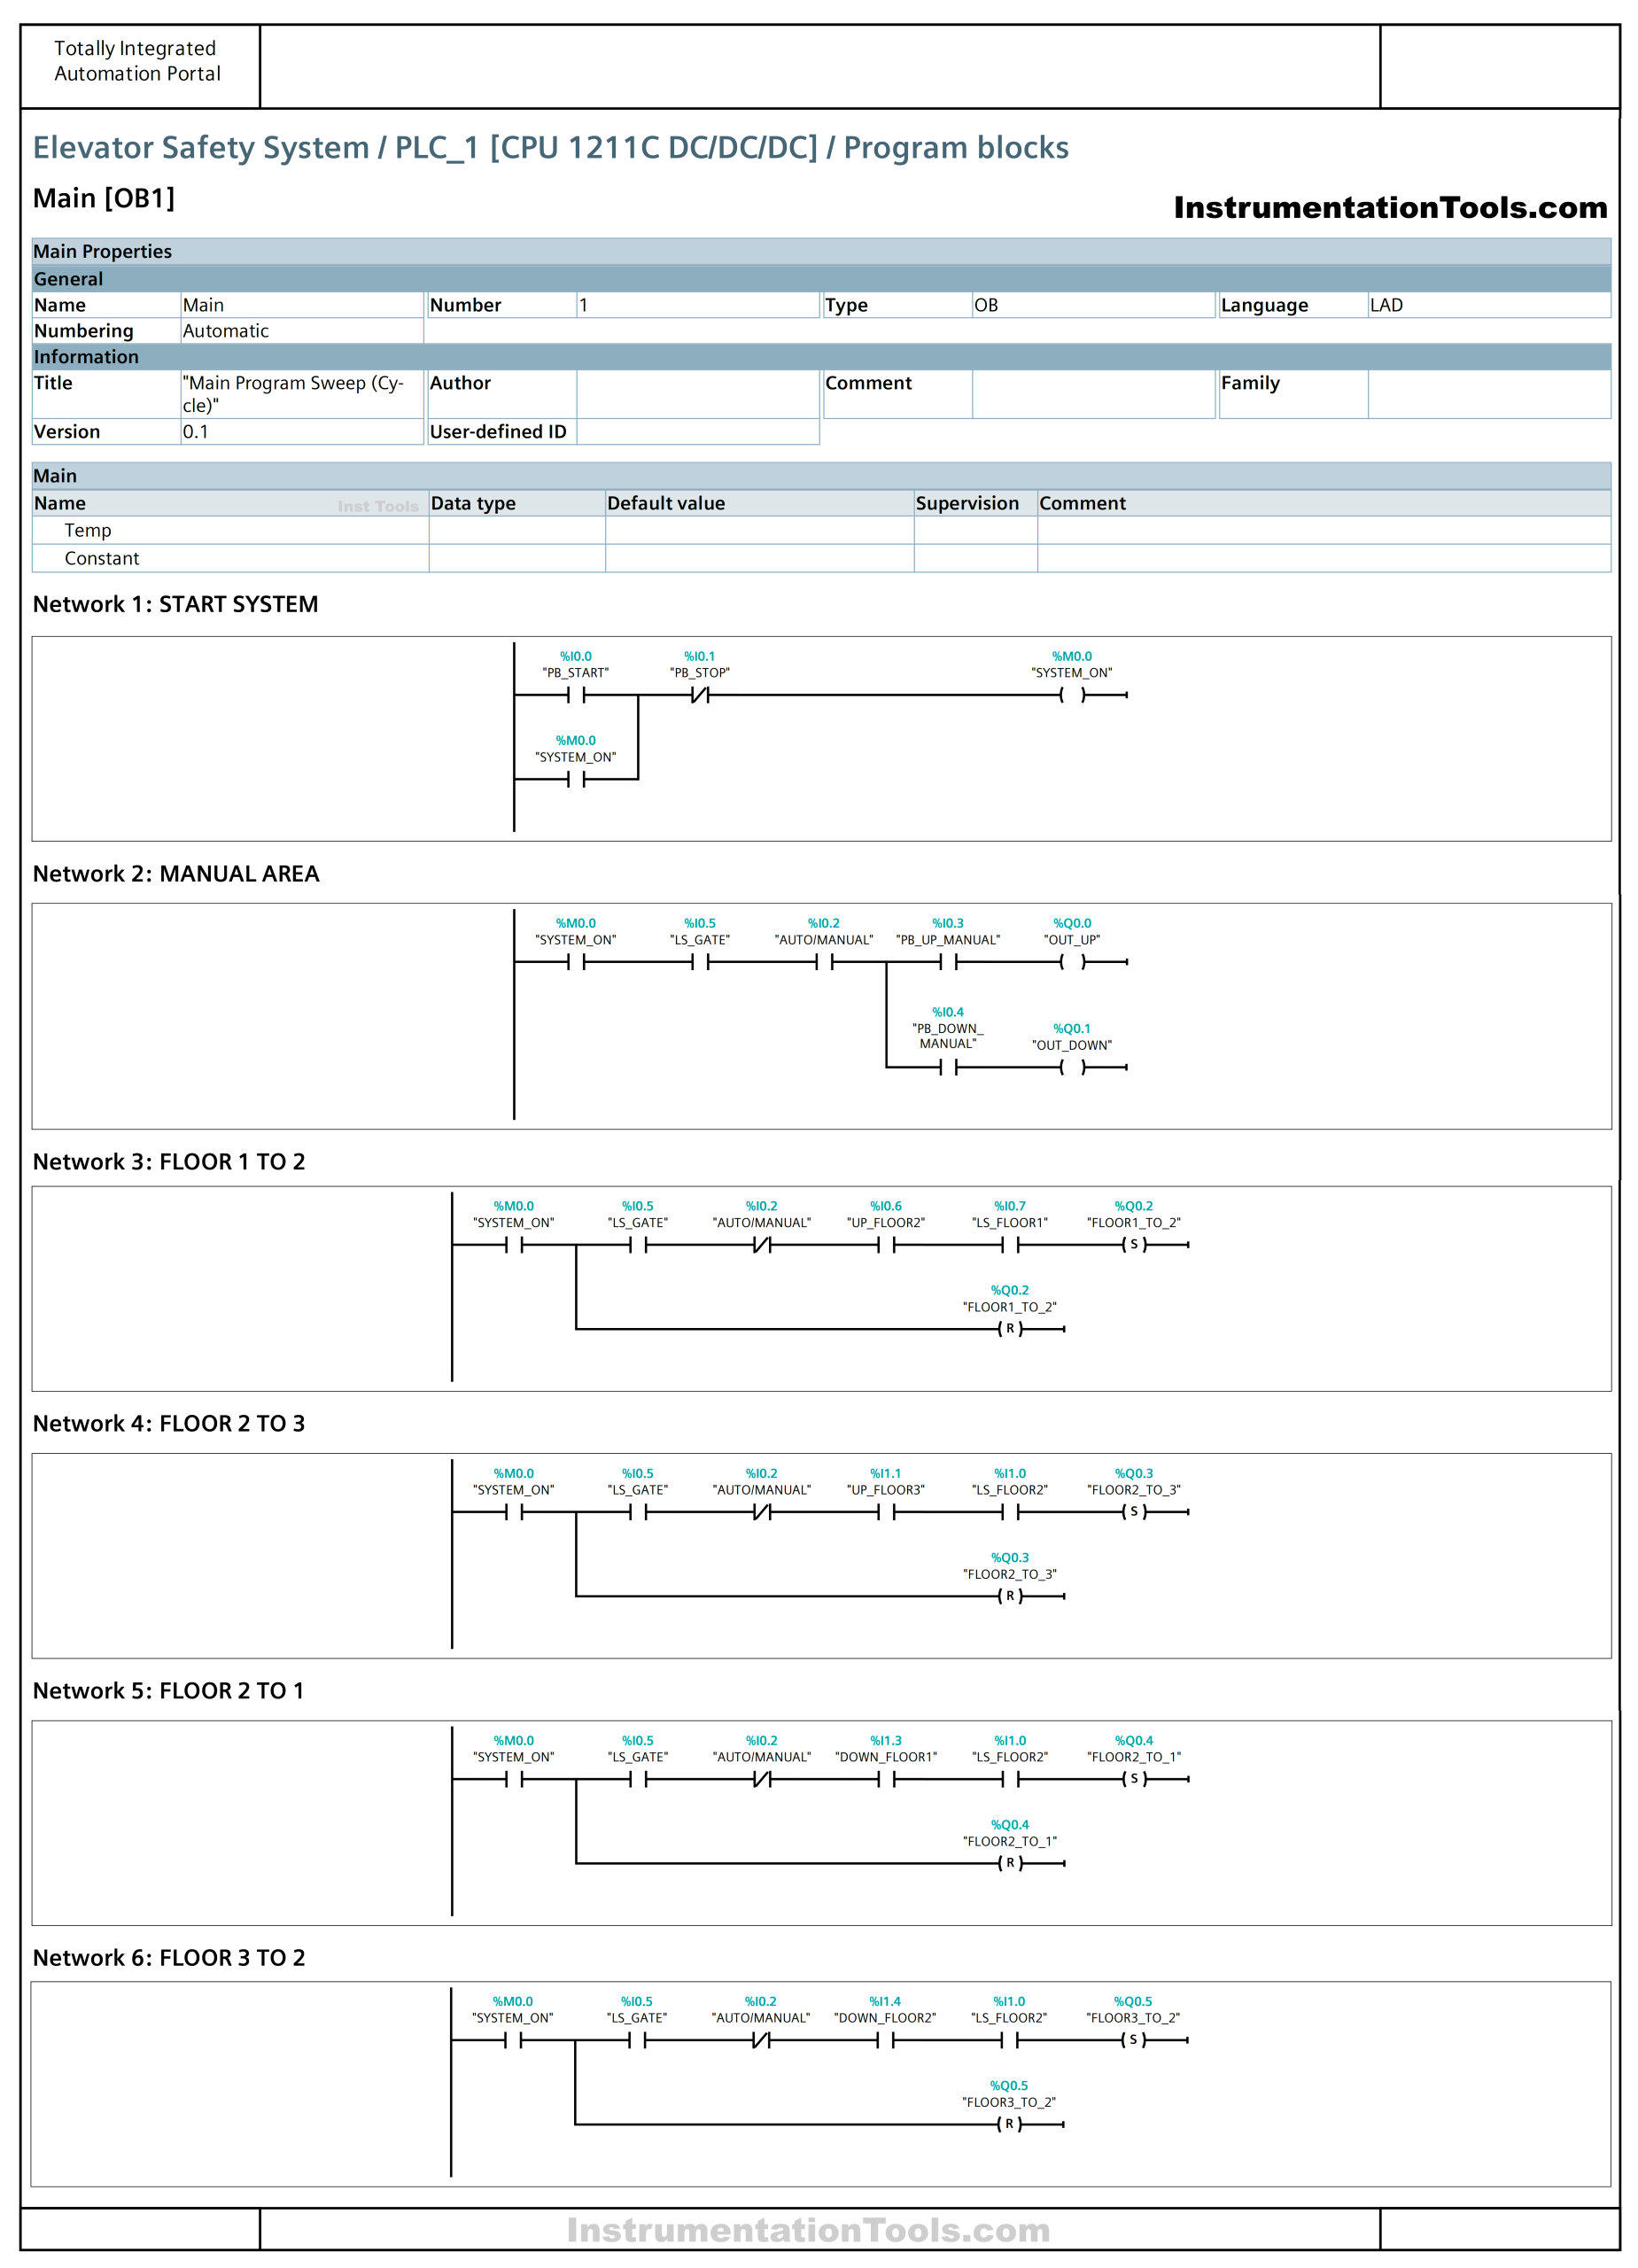Select the SYSTEM_ON contact in Network 2

pyautogui.click(x=575, y=961)
